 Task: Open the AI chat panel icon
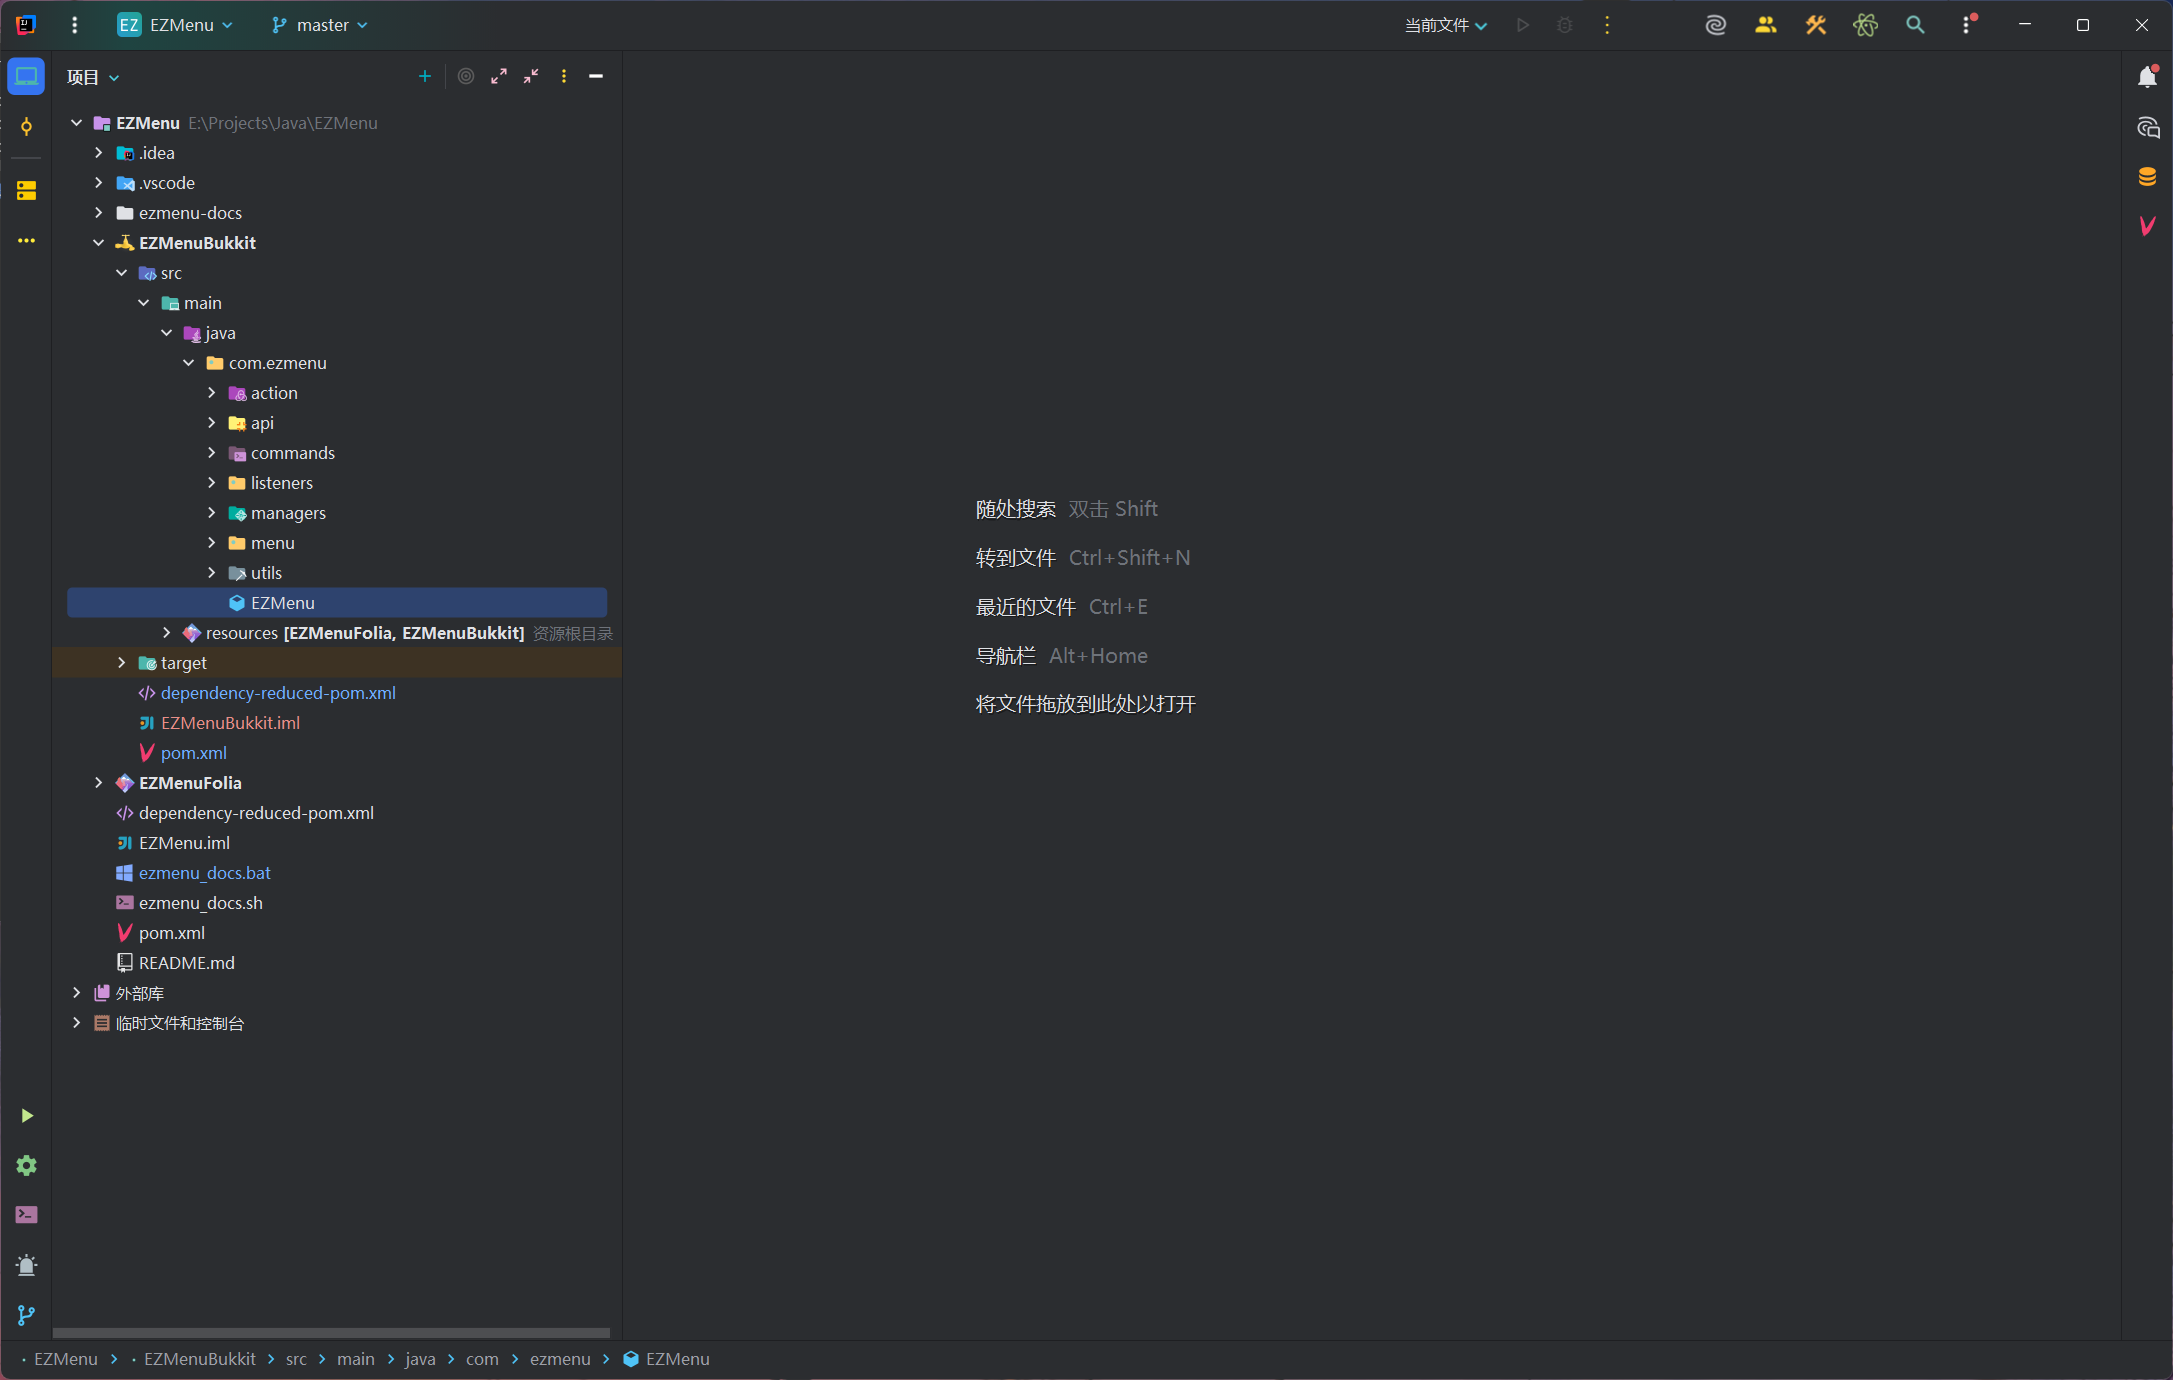click(x=2147, y=127)
